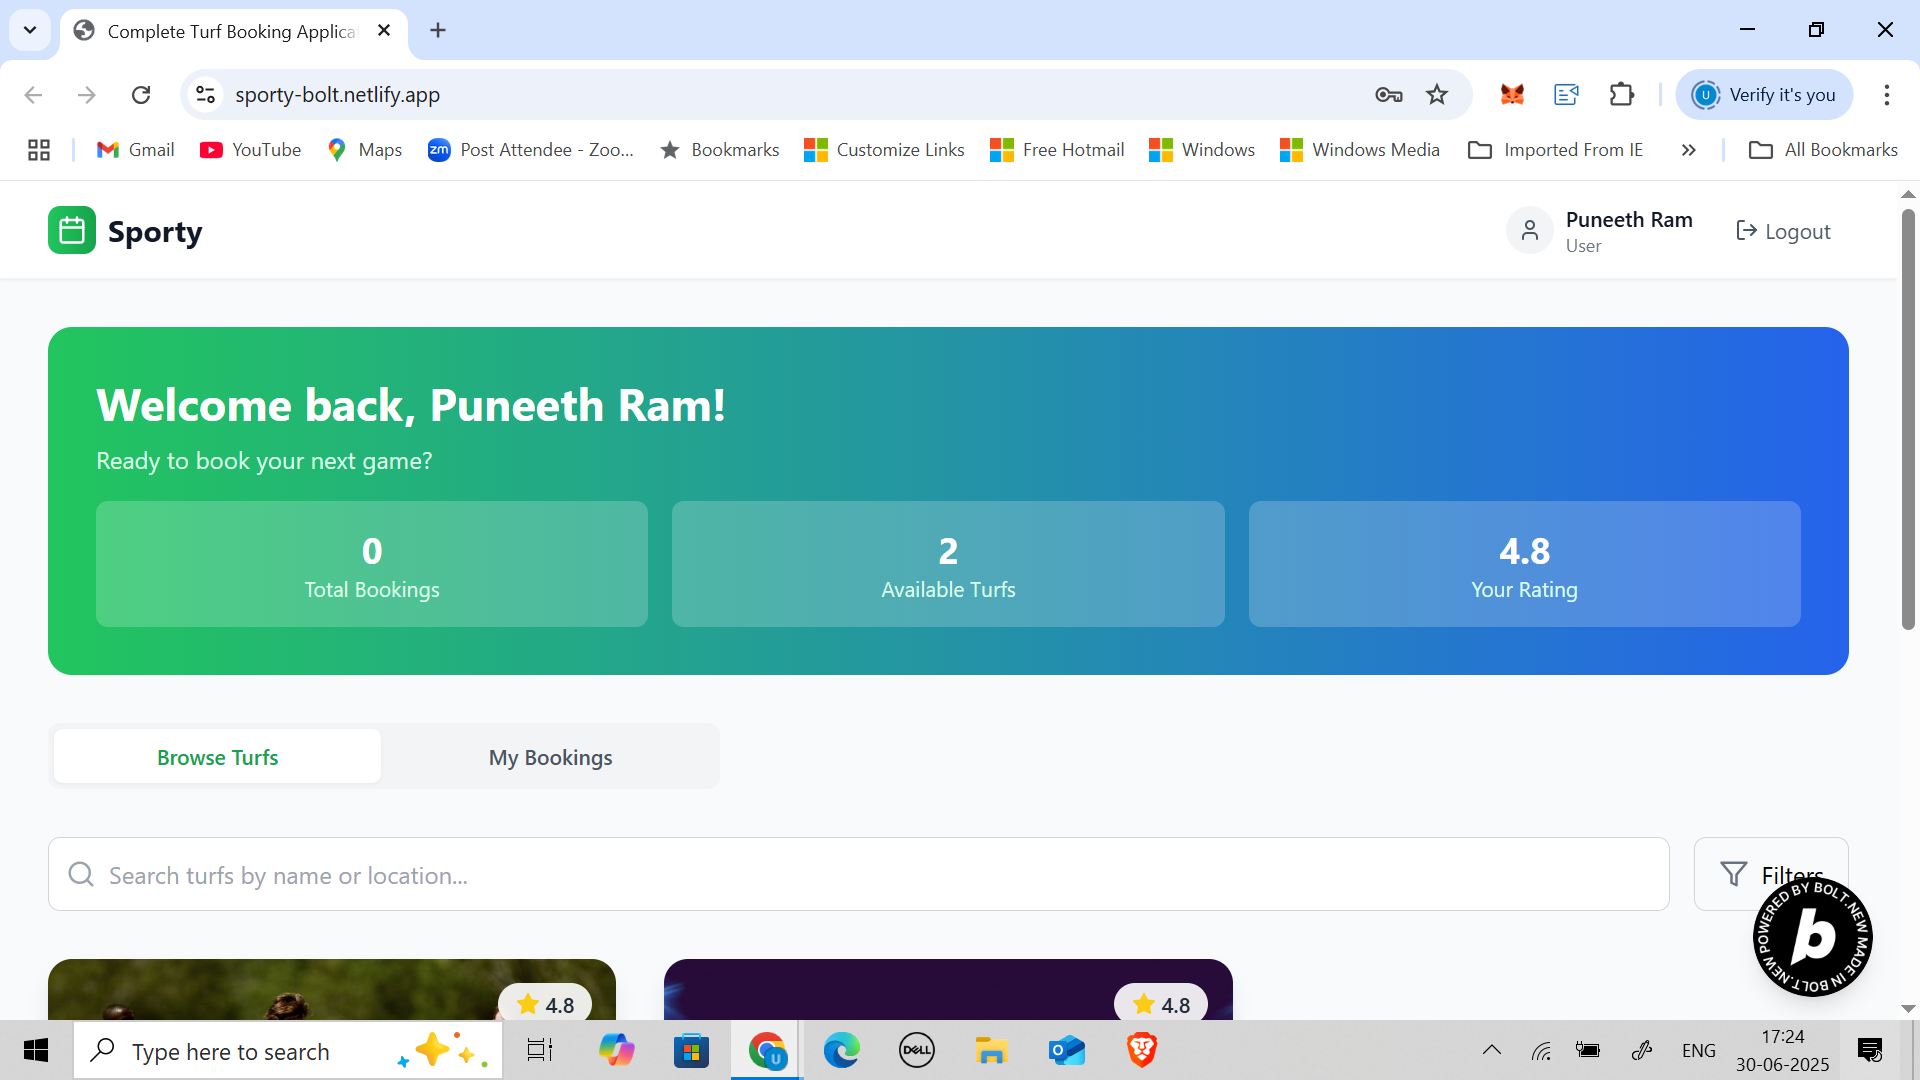The image size is (1920, 1080).
Task: Click the user profile avatar icon
Action: pyautogui.click(x=1529, y=231)
